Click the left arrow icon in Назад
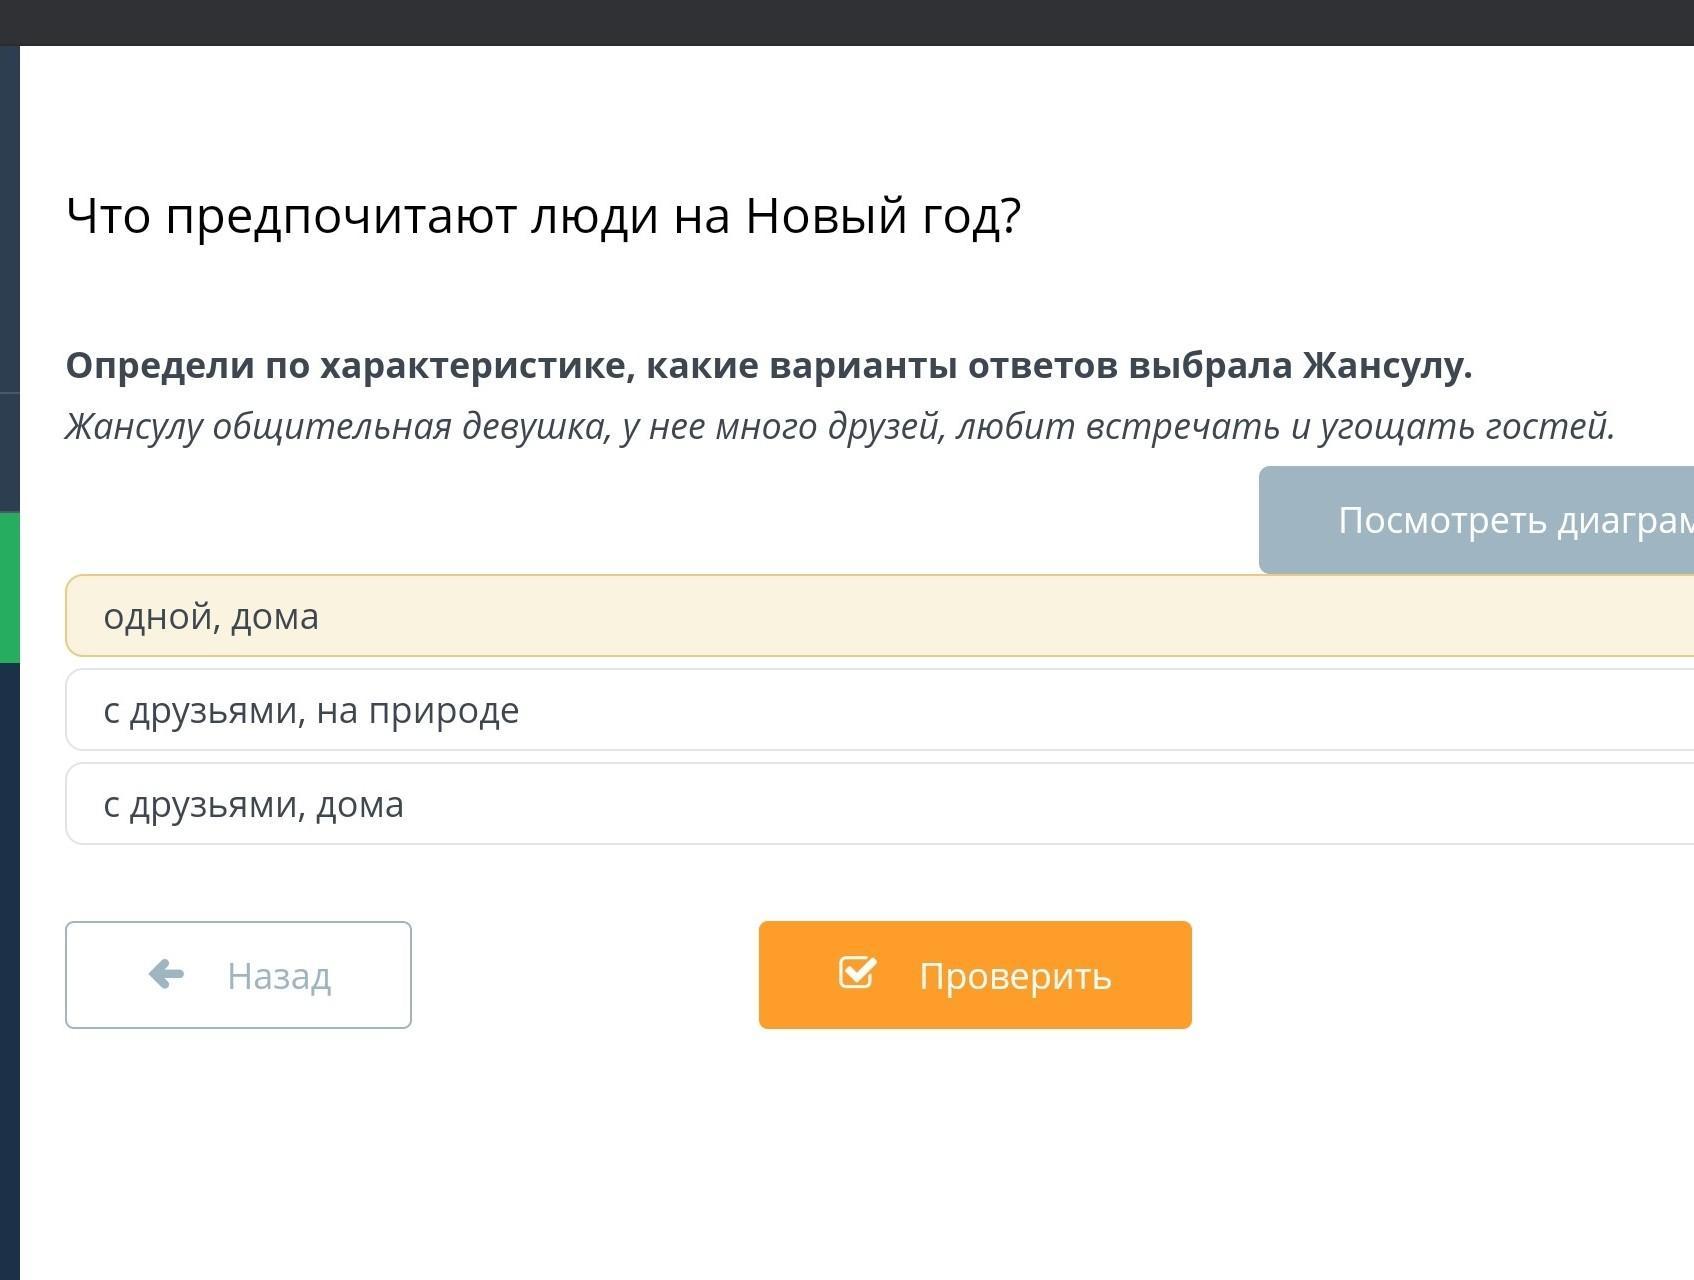1694x1280 pixels. click(x=166, y=974)
